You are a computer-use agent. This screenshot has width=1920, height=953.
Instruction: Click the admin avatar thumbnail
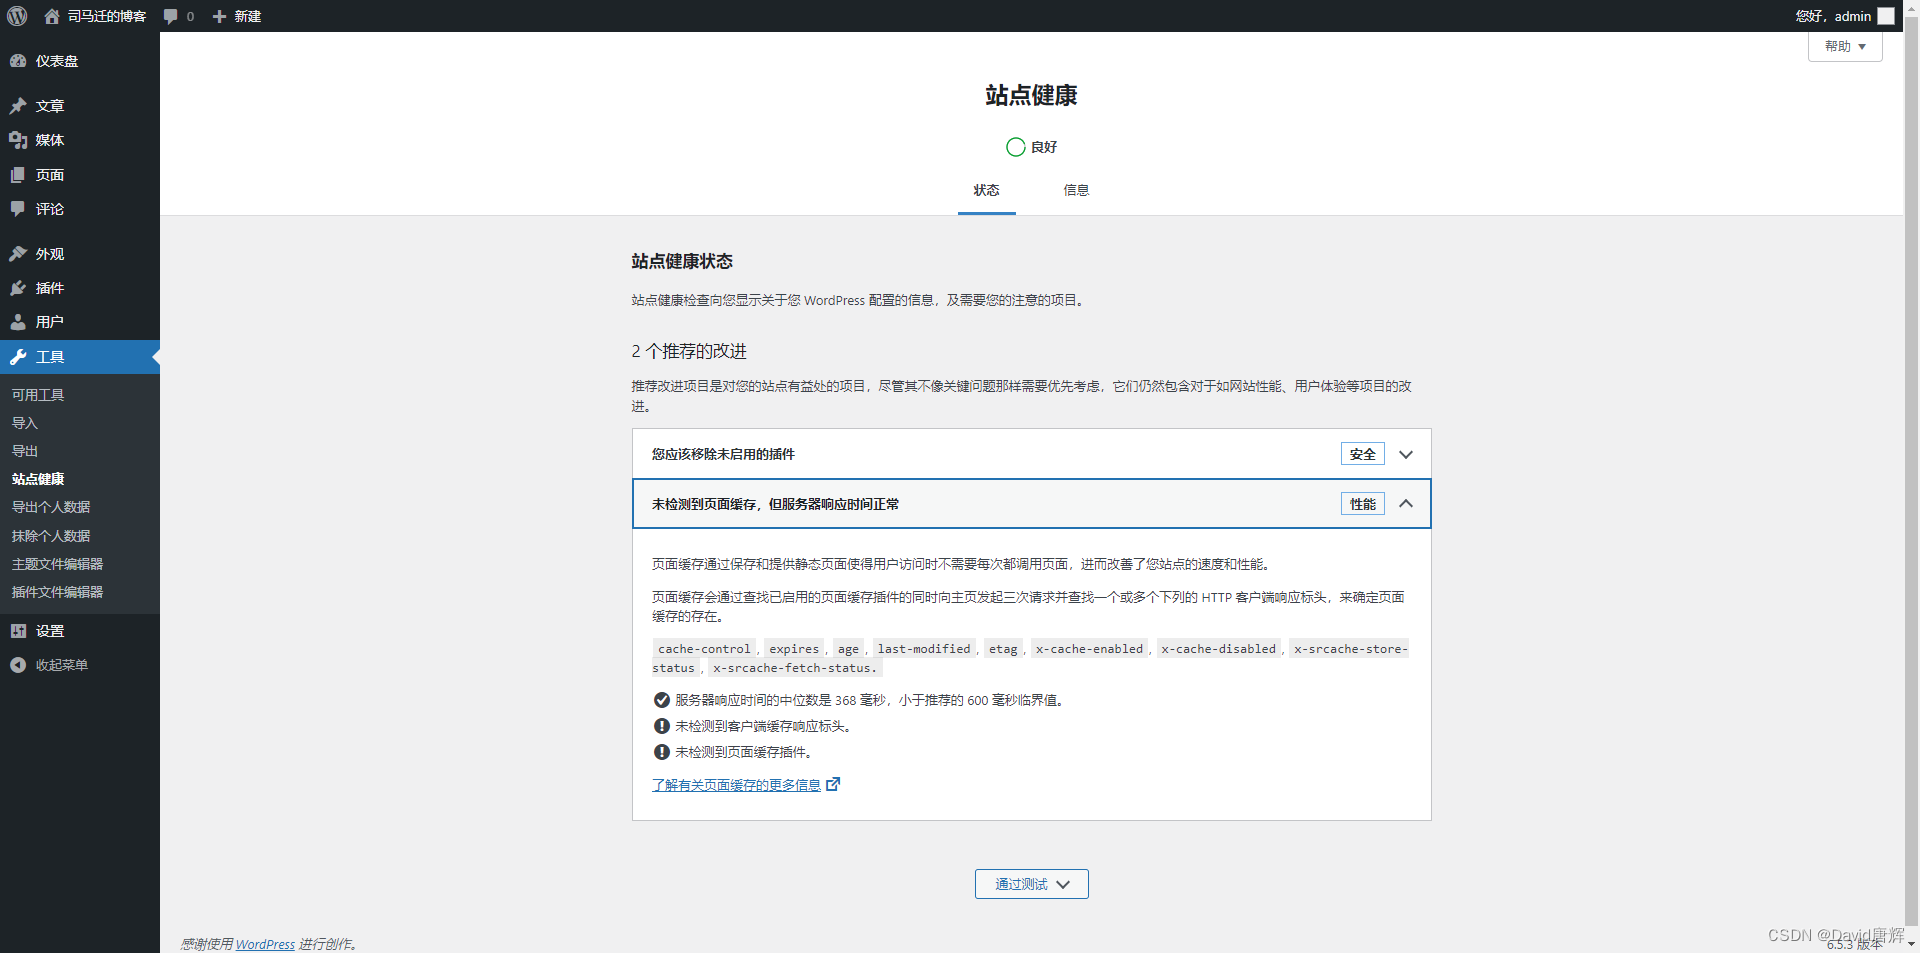point(1886,16)
